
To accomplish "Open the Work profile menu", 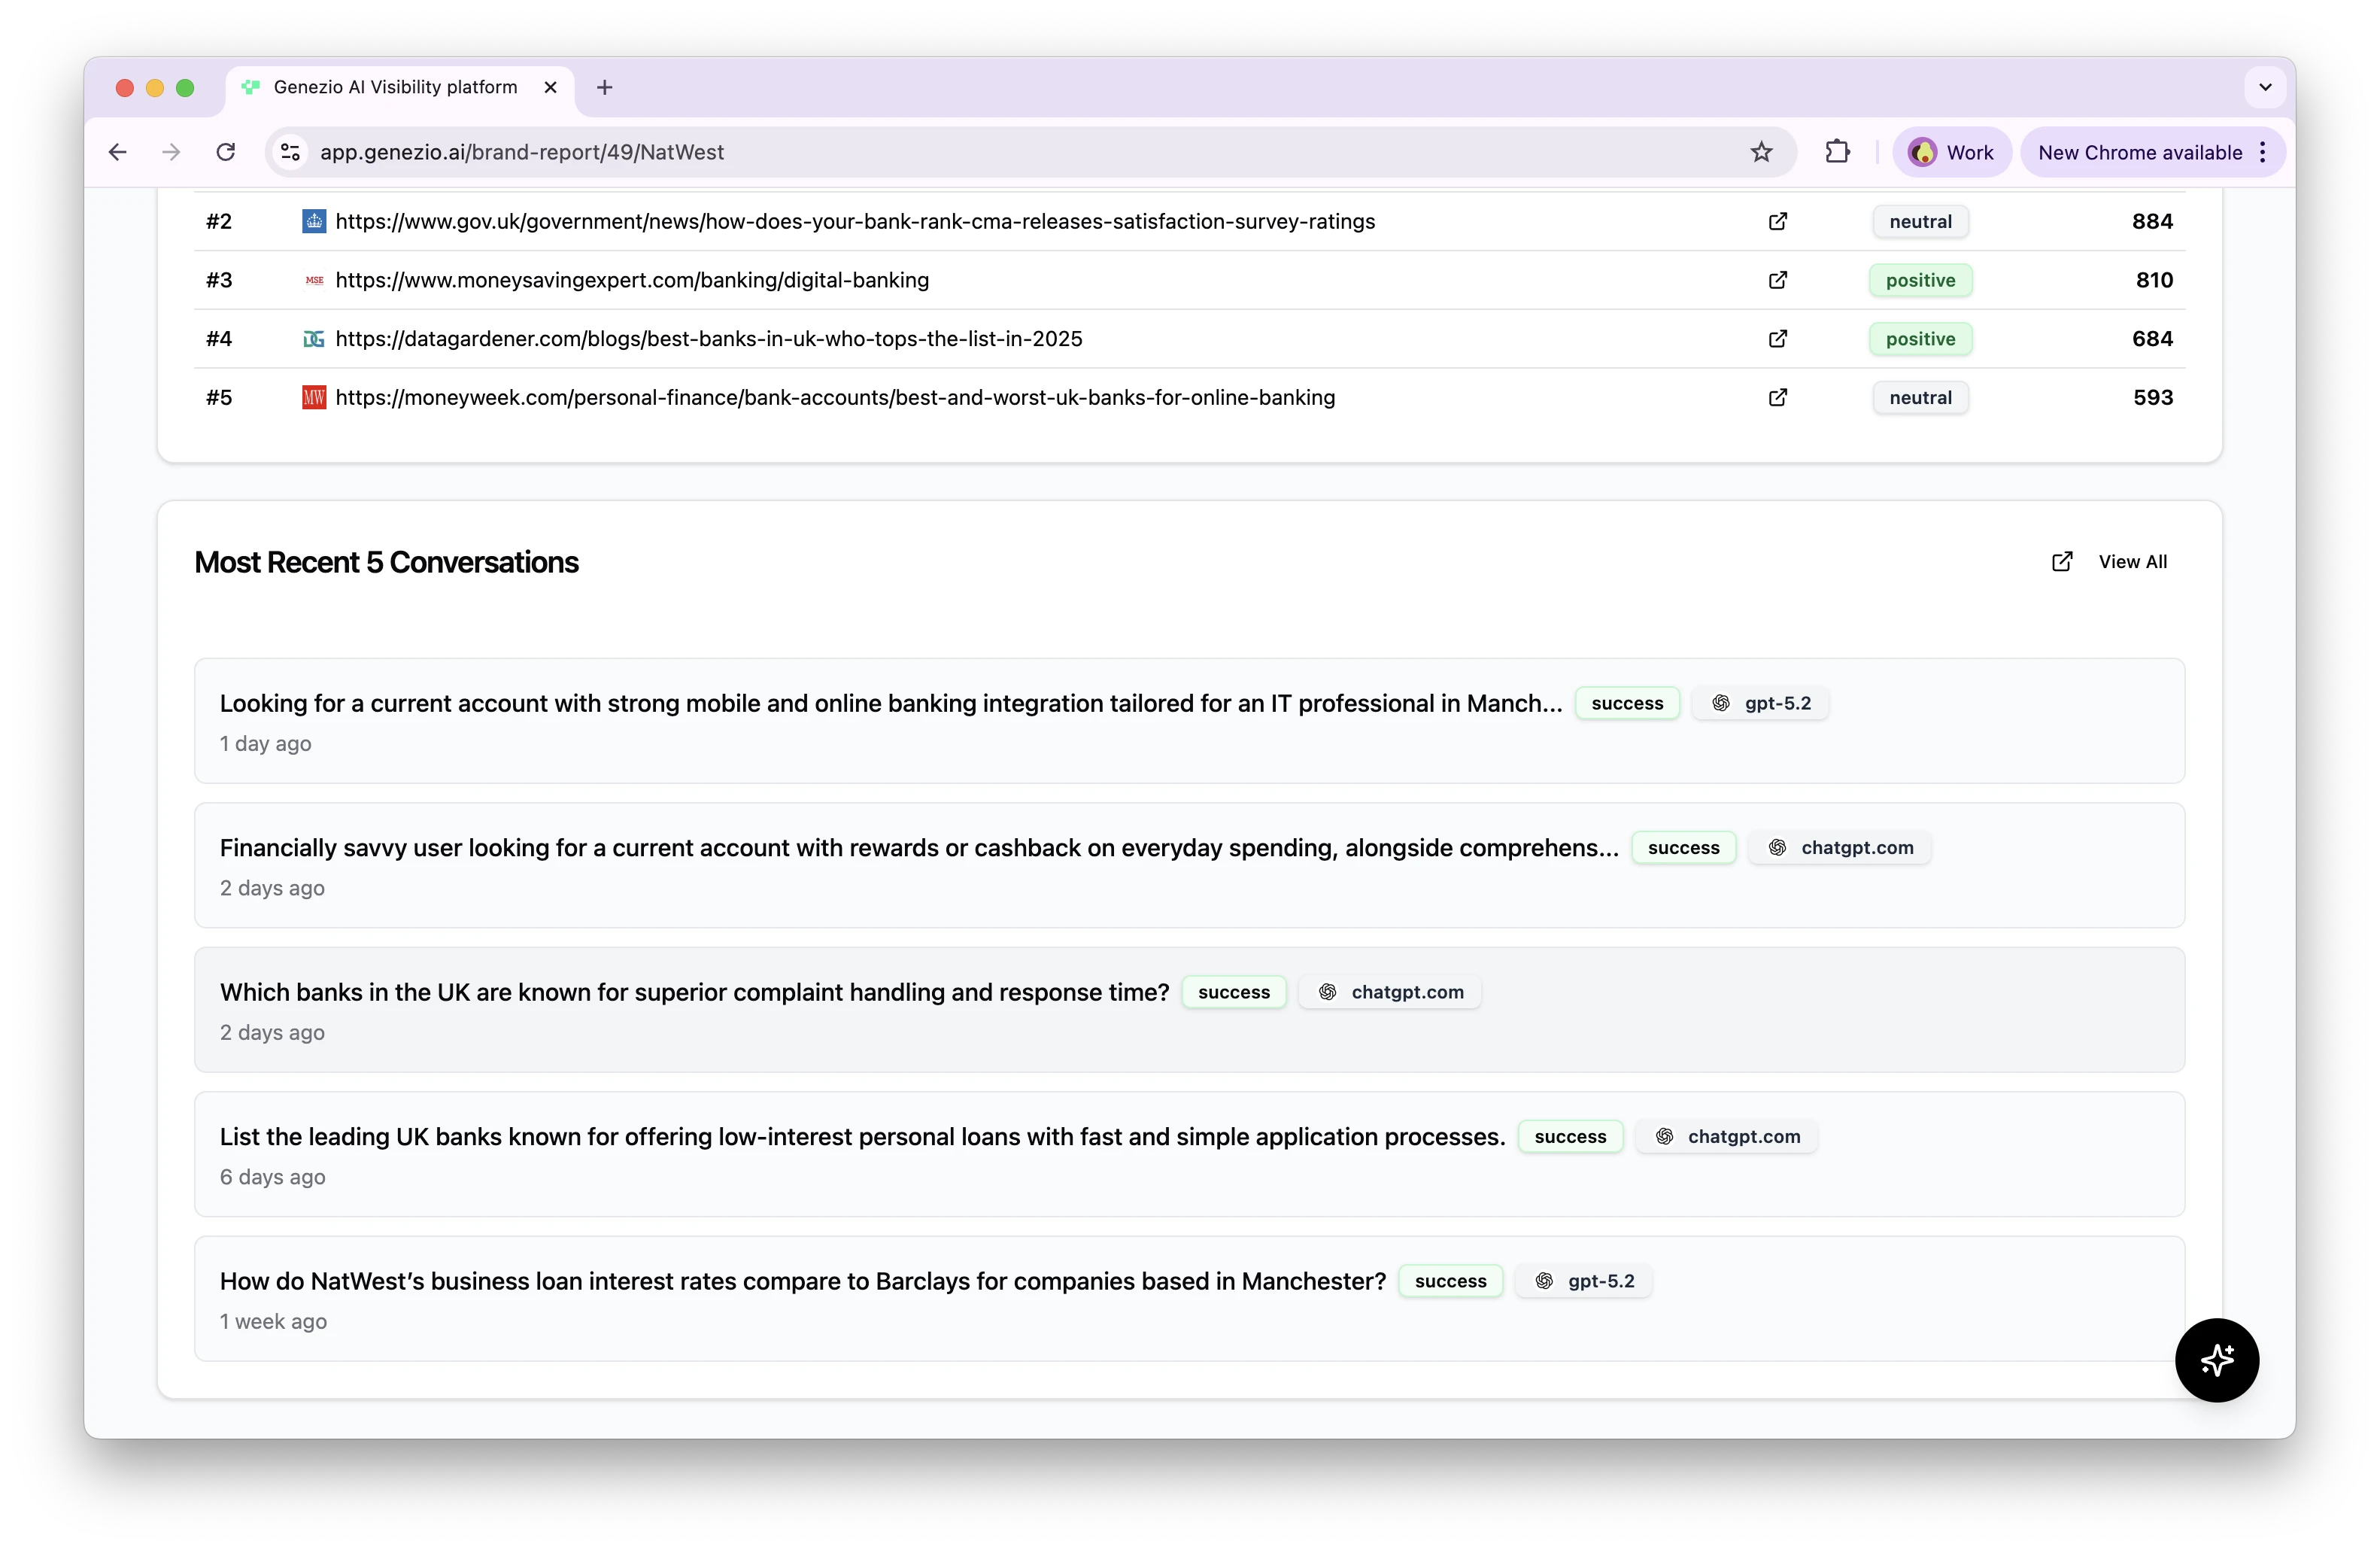I will click(1951, 152).
